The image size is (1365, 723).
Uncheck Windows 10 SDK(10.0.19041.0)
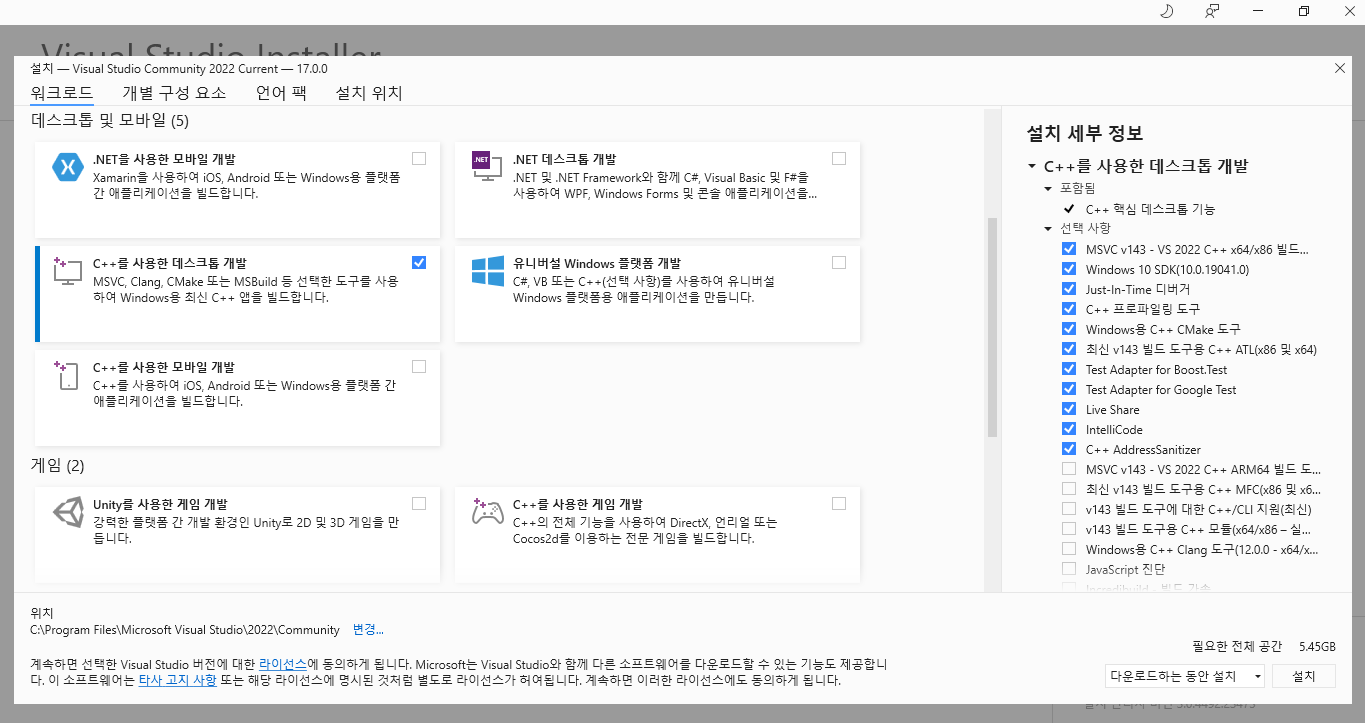tap(1068, 269)
